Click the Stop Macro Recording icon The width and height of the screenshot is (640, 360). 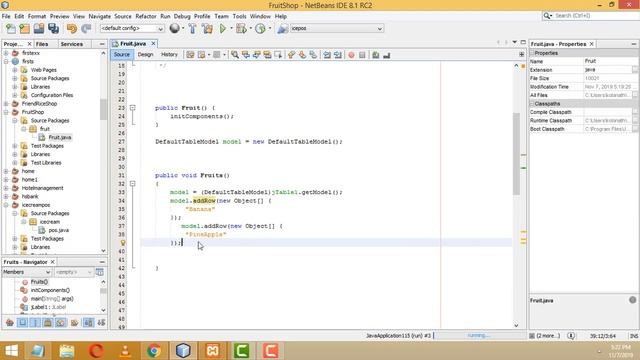pyautogui.click(x=362, y=55)
